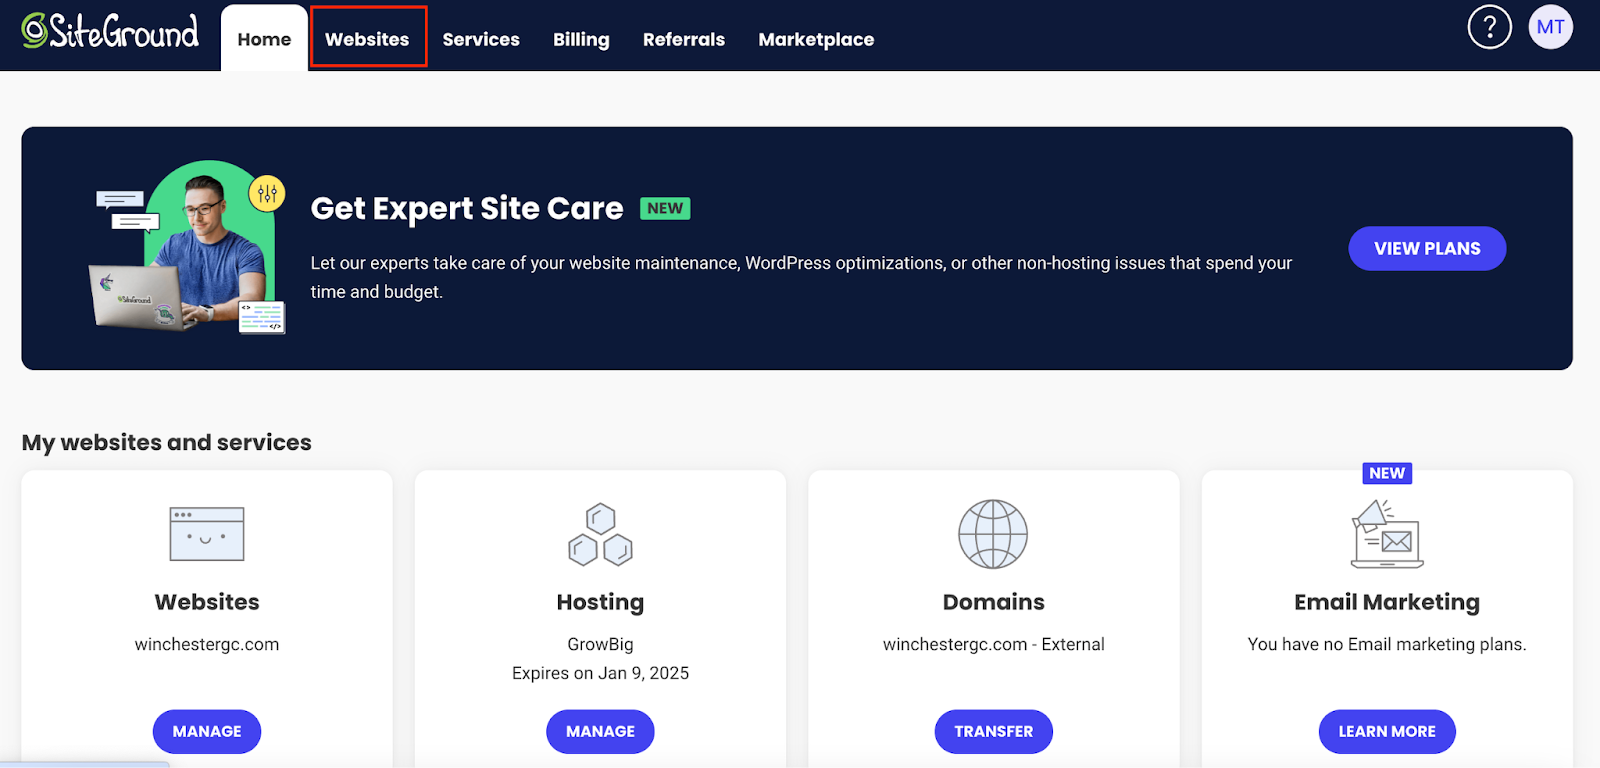Go to the Billing tab
This screenshot has height=768, width=1600.
tap(581, 39)
